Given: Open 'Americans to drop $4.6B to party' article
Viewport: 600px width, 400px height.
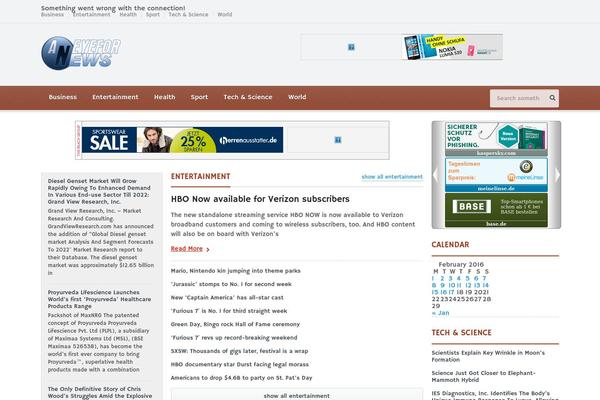Looking at the screenshot, I should (241, 378).
